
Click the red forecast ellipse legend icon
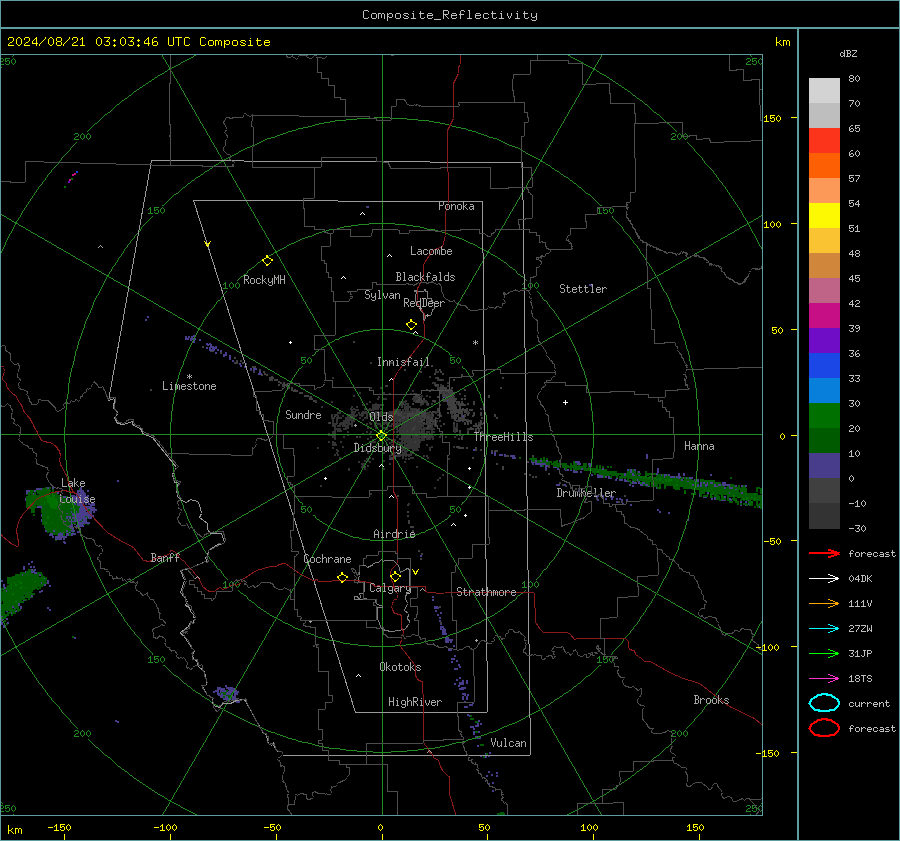pyautogui.click(x=824, y=728)
